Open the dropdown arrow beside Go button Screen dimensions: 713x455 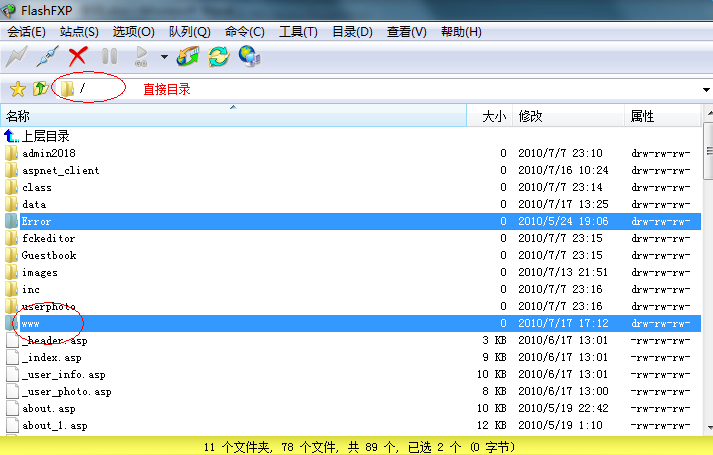pyautogui.click(x=164, y=57)
